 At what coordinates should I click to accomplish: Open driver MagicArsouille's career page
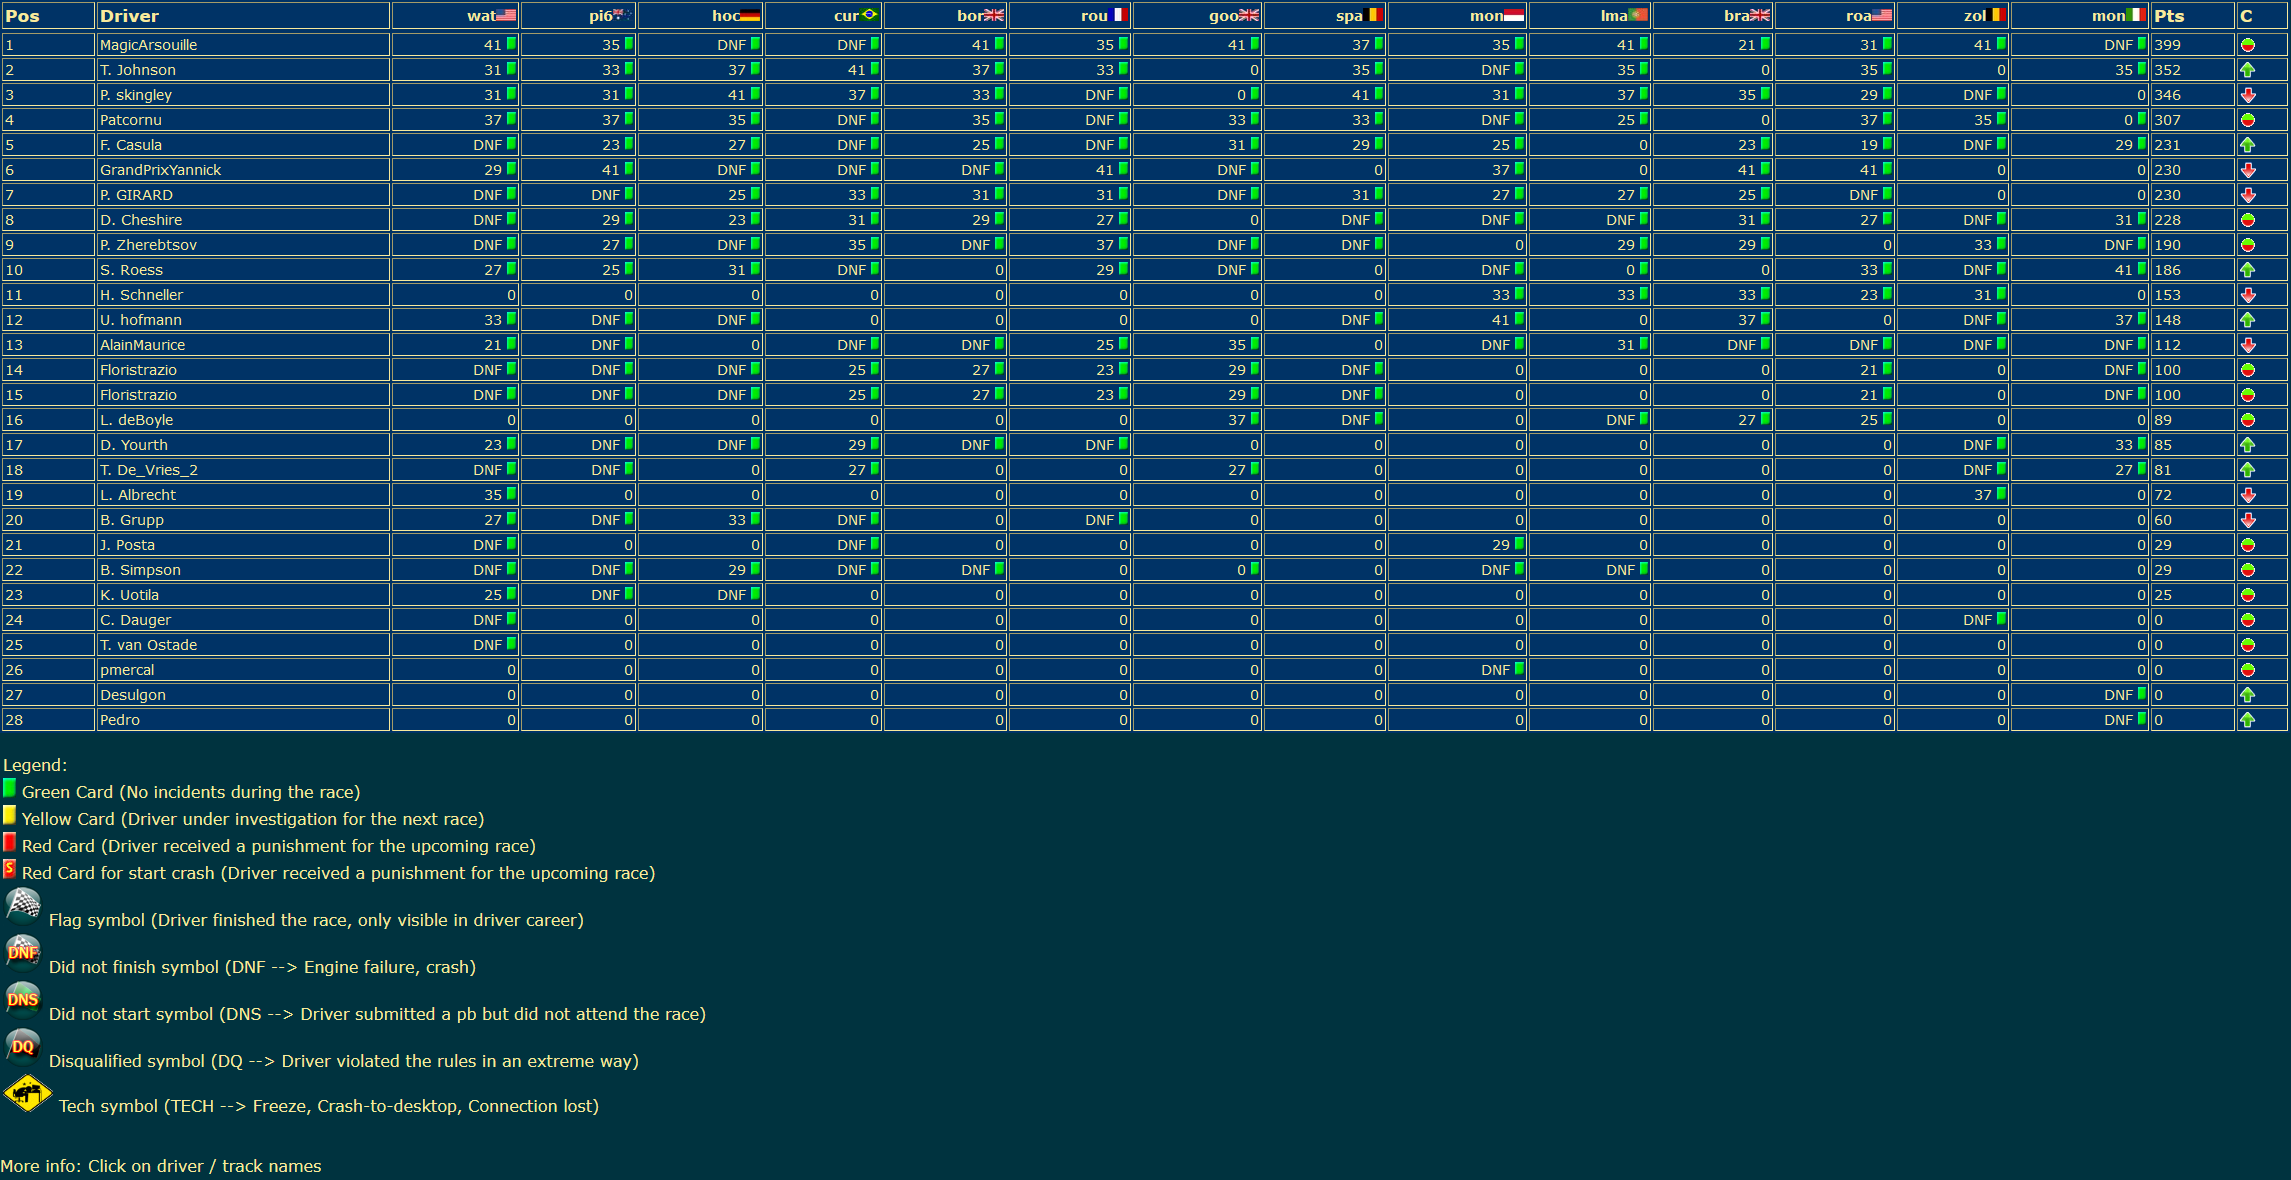click(x=148, y=45)
